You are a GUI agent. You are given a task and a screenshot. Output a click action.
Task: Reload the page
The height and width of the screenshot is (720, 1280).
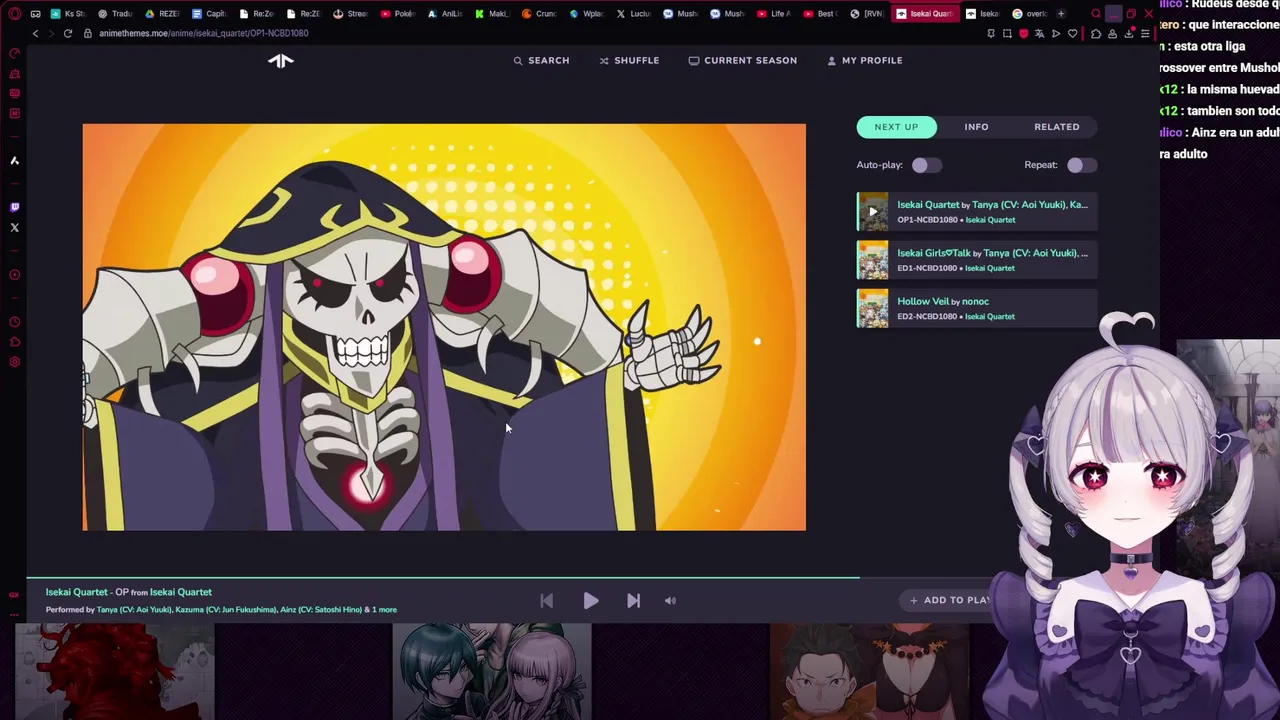coord(68,33)
